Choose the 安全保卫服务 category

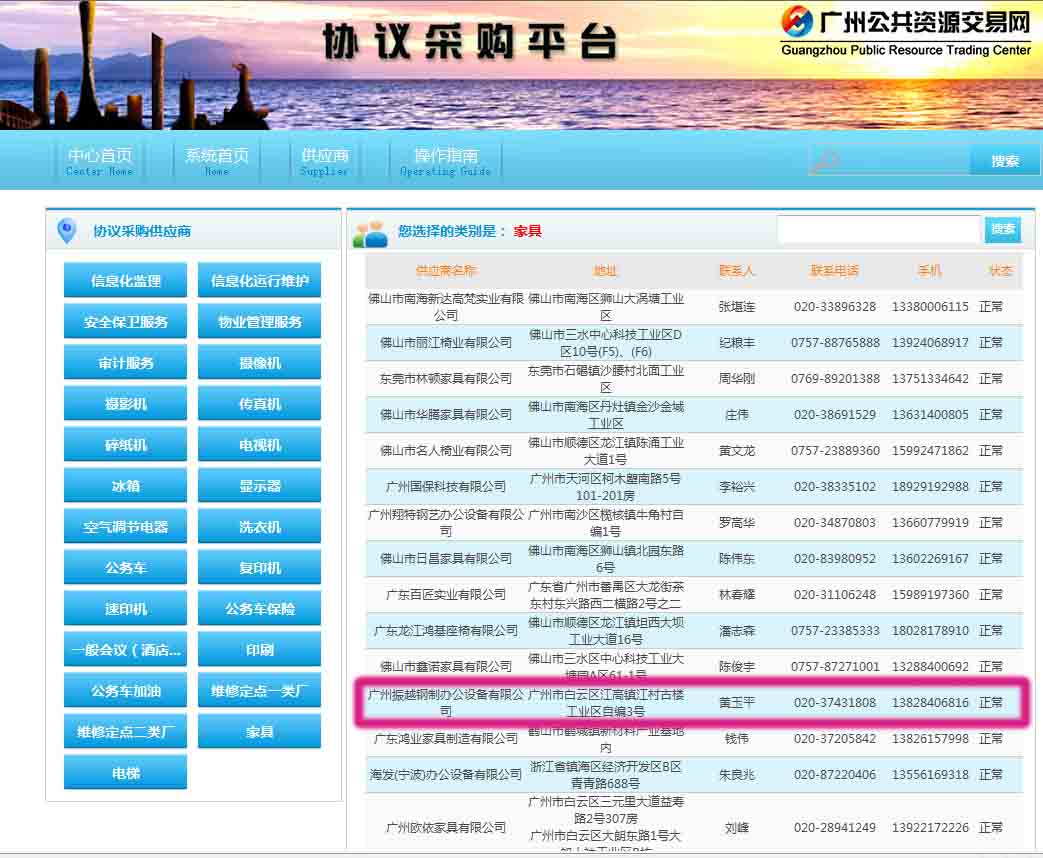(x=126, y=322)
